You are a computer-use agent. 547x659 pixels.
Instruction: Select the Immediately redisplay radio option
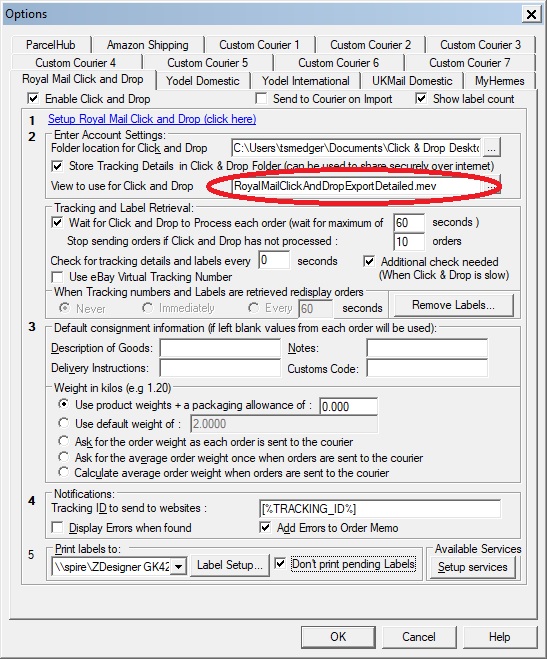coord(147,308)
